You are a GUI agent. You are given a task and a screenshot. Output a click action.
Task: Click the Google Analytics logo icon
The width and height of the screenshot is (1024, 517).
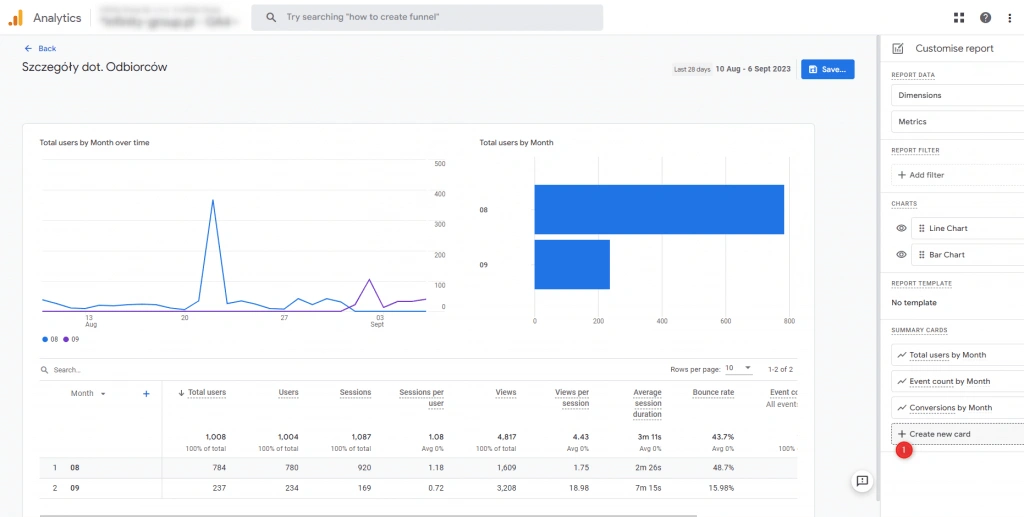tap(15, 17)
